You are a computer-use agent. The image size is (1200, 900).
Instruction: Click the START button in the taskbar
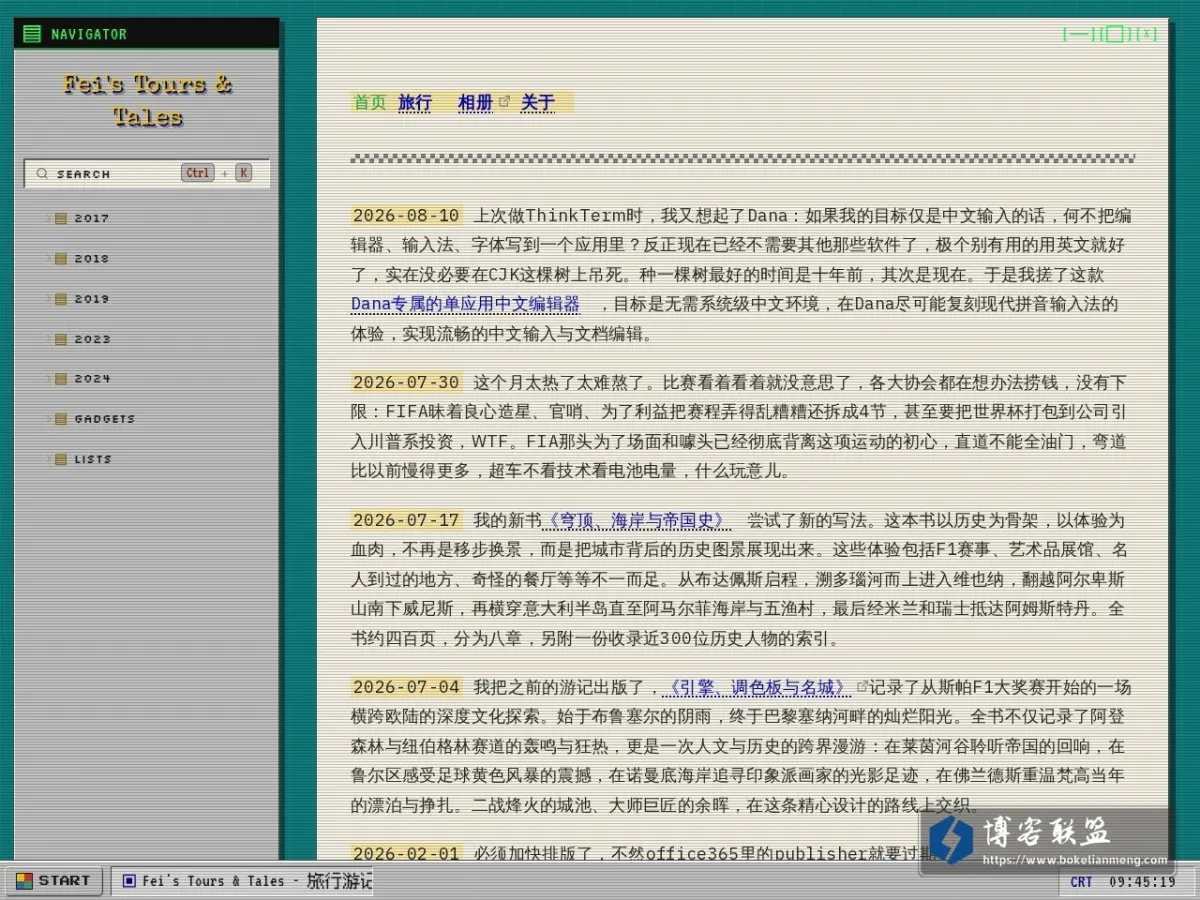(x=54, y=881)
